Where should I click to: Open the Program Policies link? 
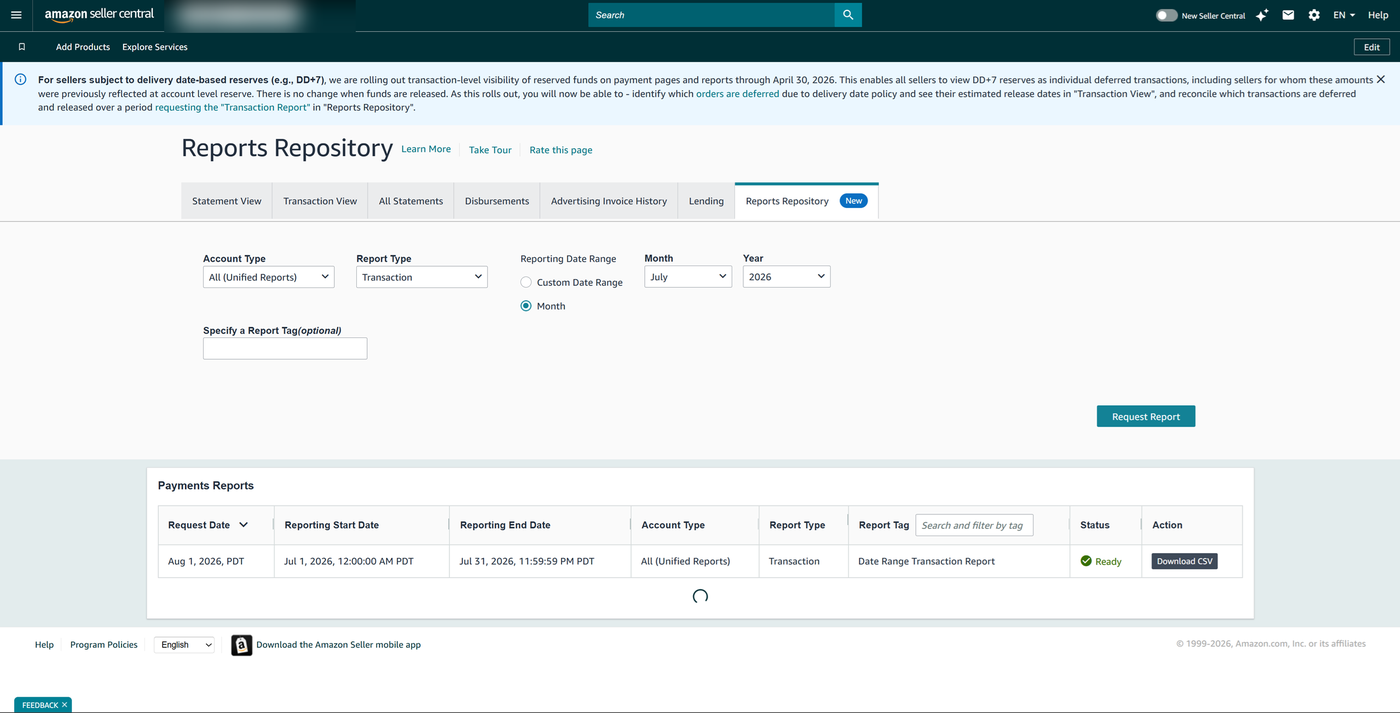pos(104,645)
